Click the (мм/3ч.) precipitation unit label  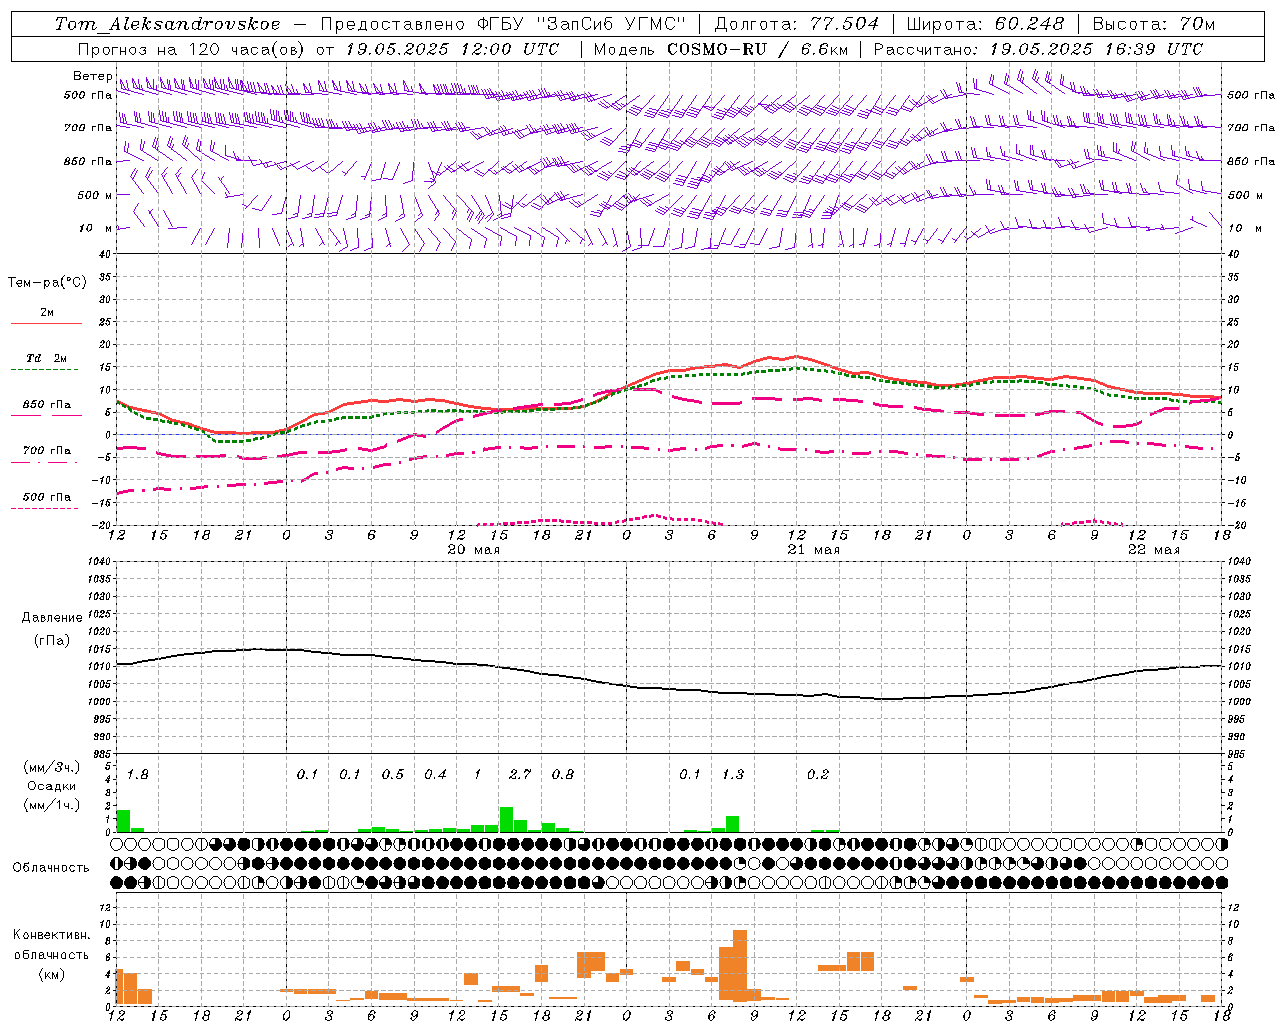pos(51,767)
